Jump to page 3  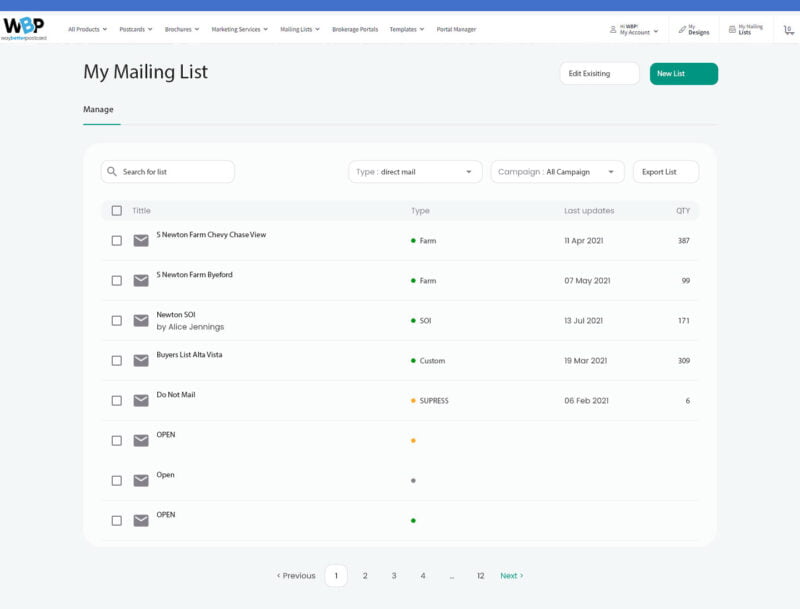(x=394, y=575)
